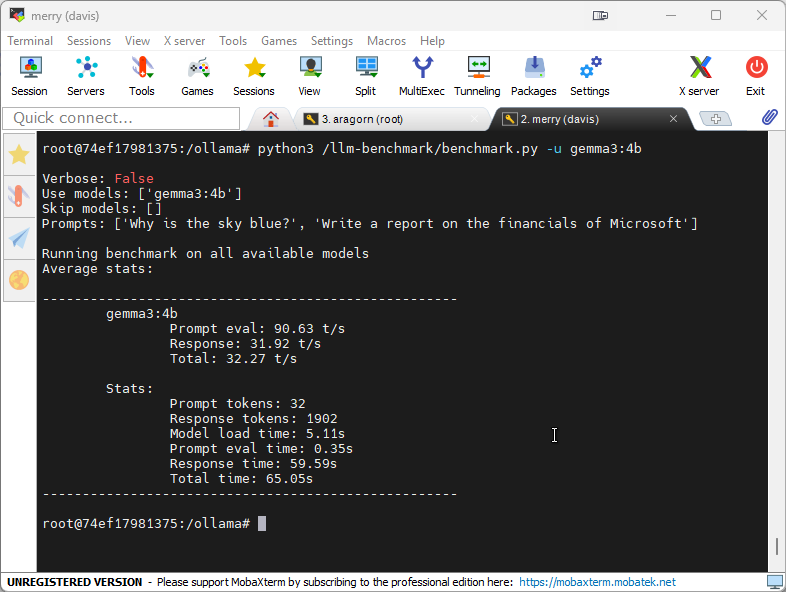786x592 pixels.
Task: Click the new tab button
Action: pos(715,119)
